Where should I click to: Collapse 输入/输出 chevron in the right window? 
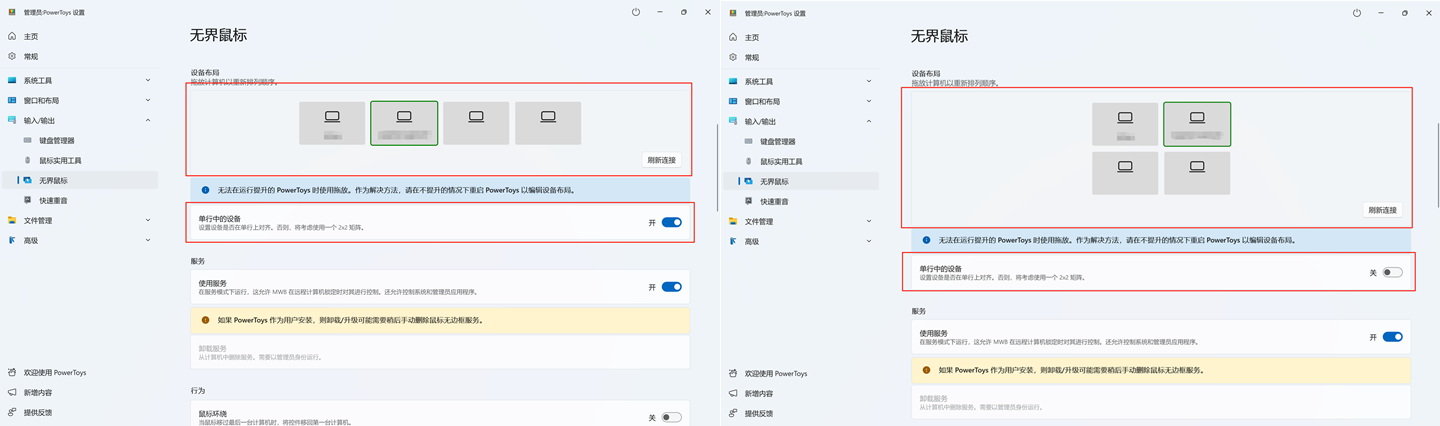pyautogui.click(x=869, y=121)
